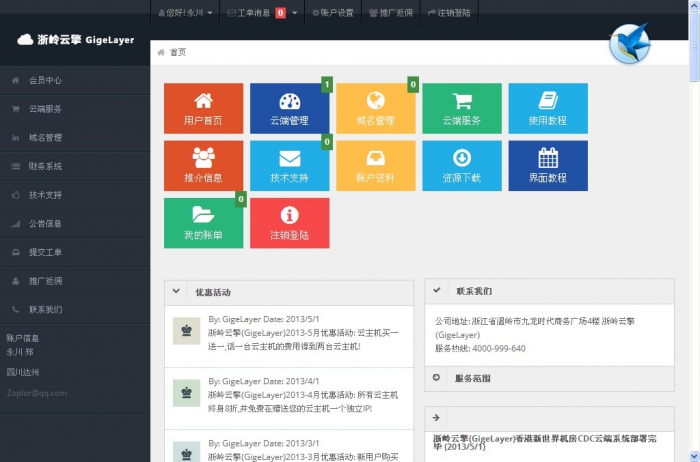This screenshot has height=462, width=700.
Task: Open the 界面教程 calendar tile
Action: 548,166
